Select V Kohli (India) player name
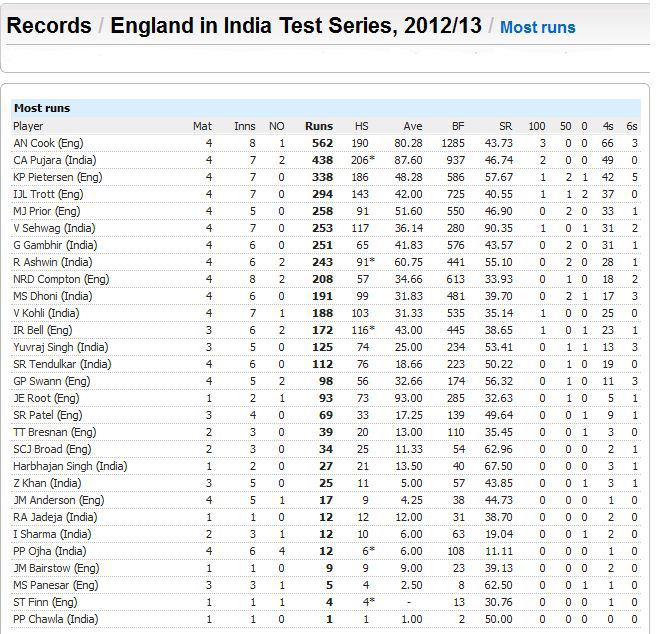The height and width of the screenshot is (634, 667). (x=46, y=313)
